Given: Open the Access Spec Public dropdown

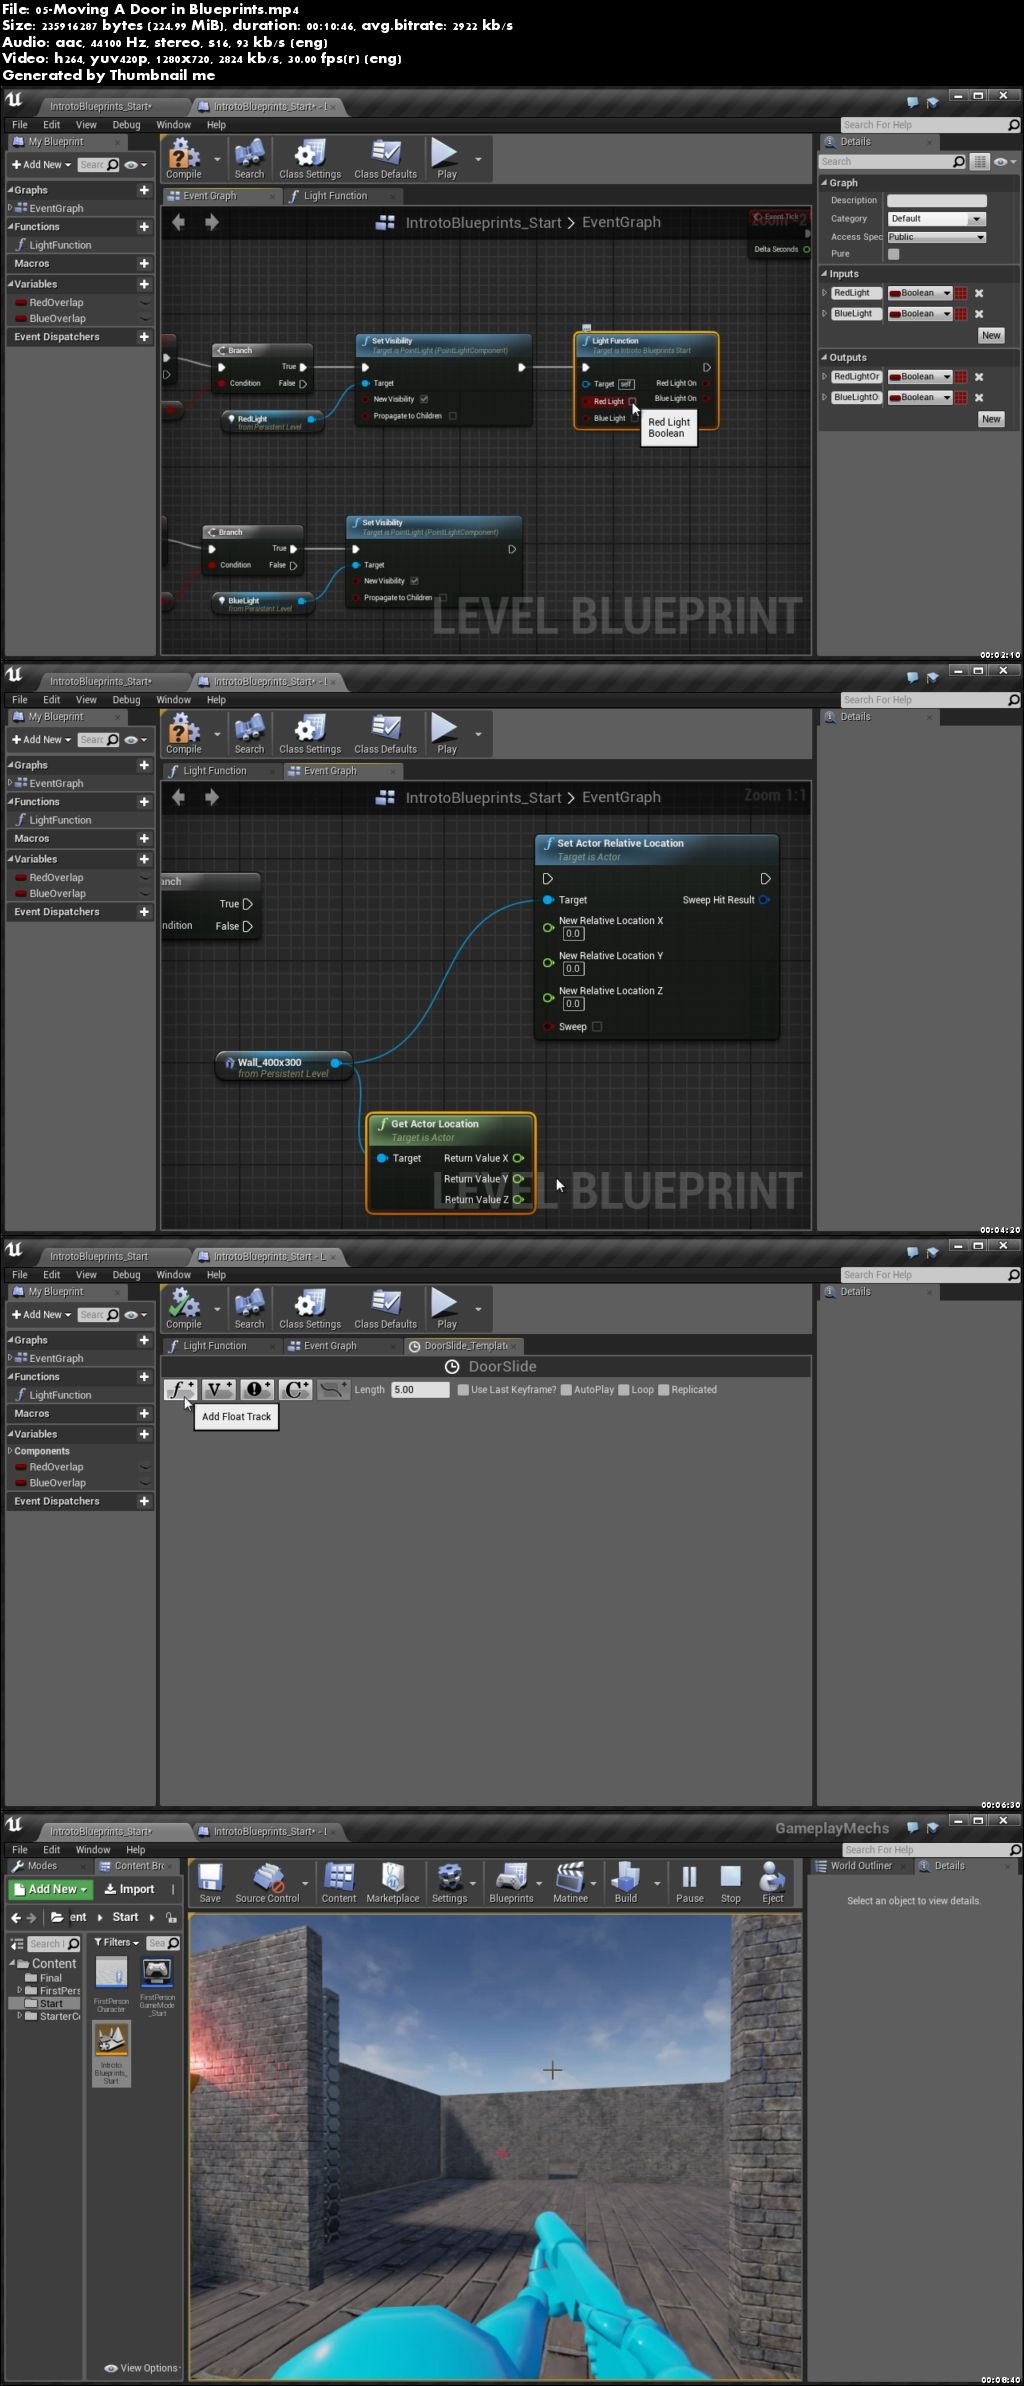Looking at the screenshot, I should pos(937,237).
